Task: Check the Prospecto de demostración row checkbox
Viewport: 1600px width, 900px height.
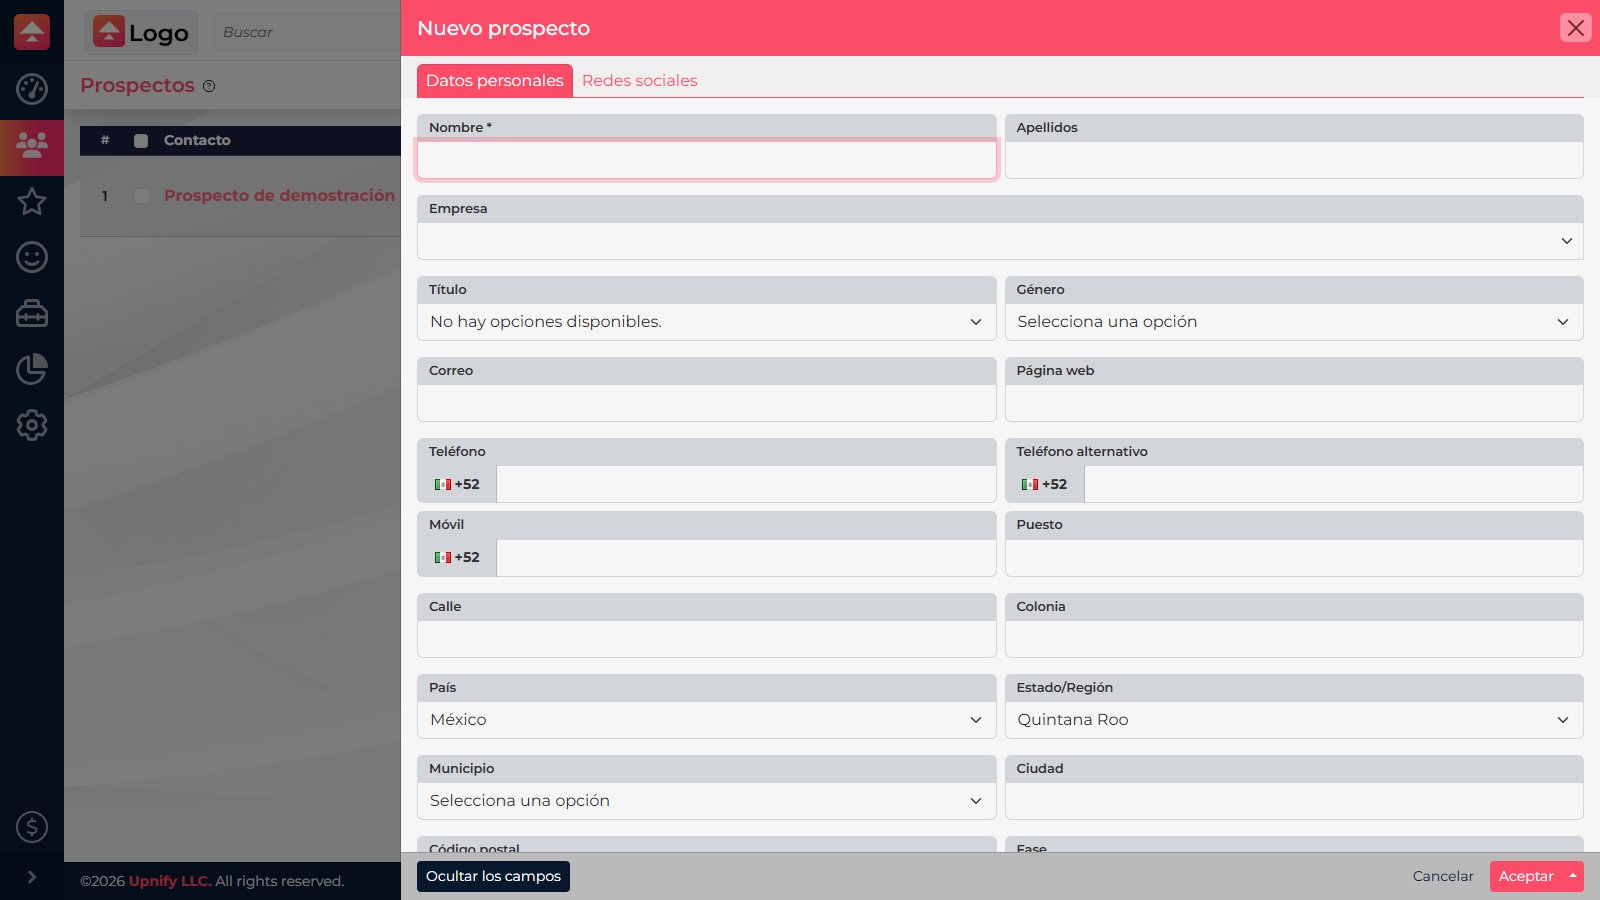Action: point(141,196)
